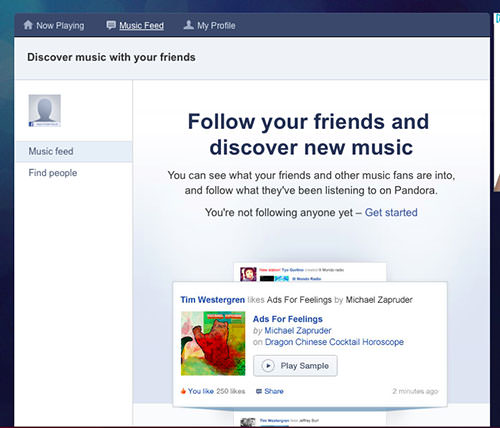Click the Share speech bubble icon

pyautogui.click(x=259, y=391)
